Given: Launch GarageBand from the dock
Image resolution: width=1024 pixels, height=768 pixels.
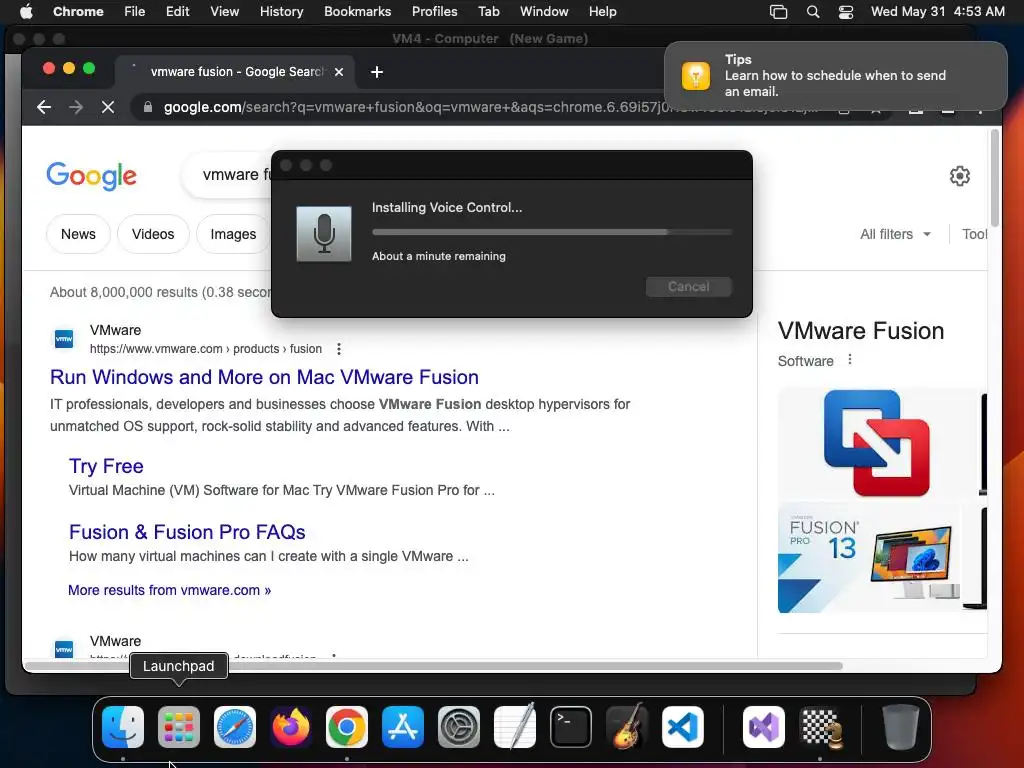Looking at the screenshot, I should [x=627, y=727].
